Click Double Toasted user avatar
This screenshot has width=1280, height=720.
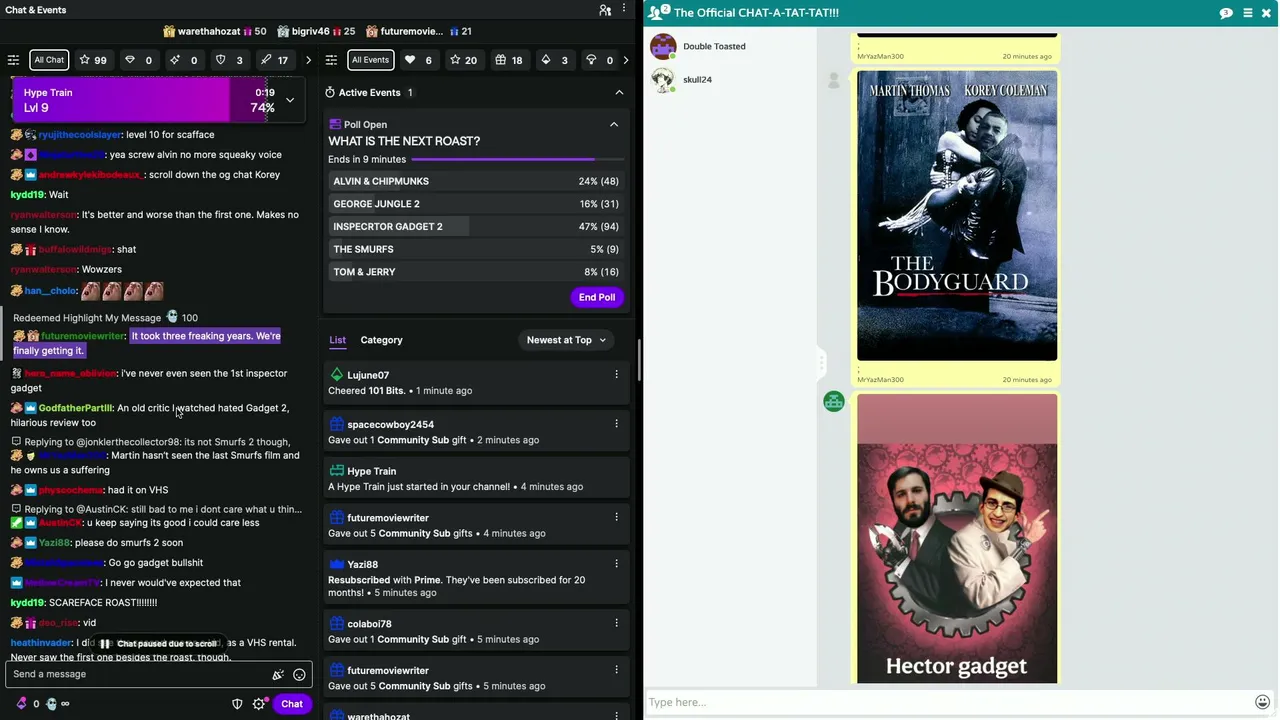[x=663, y=46]
